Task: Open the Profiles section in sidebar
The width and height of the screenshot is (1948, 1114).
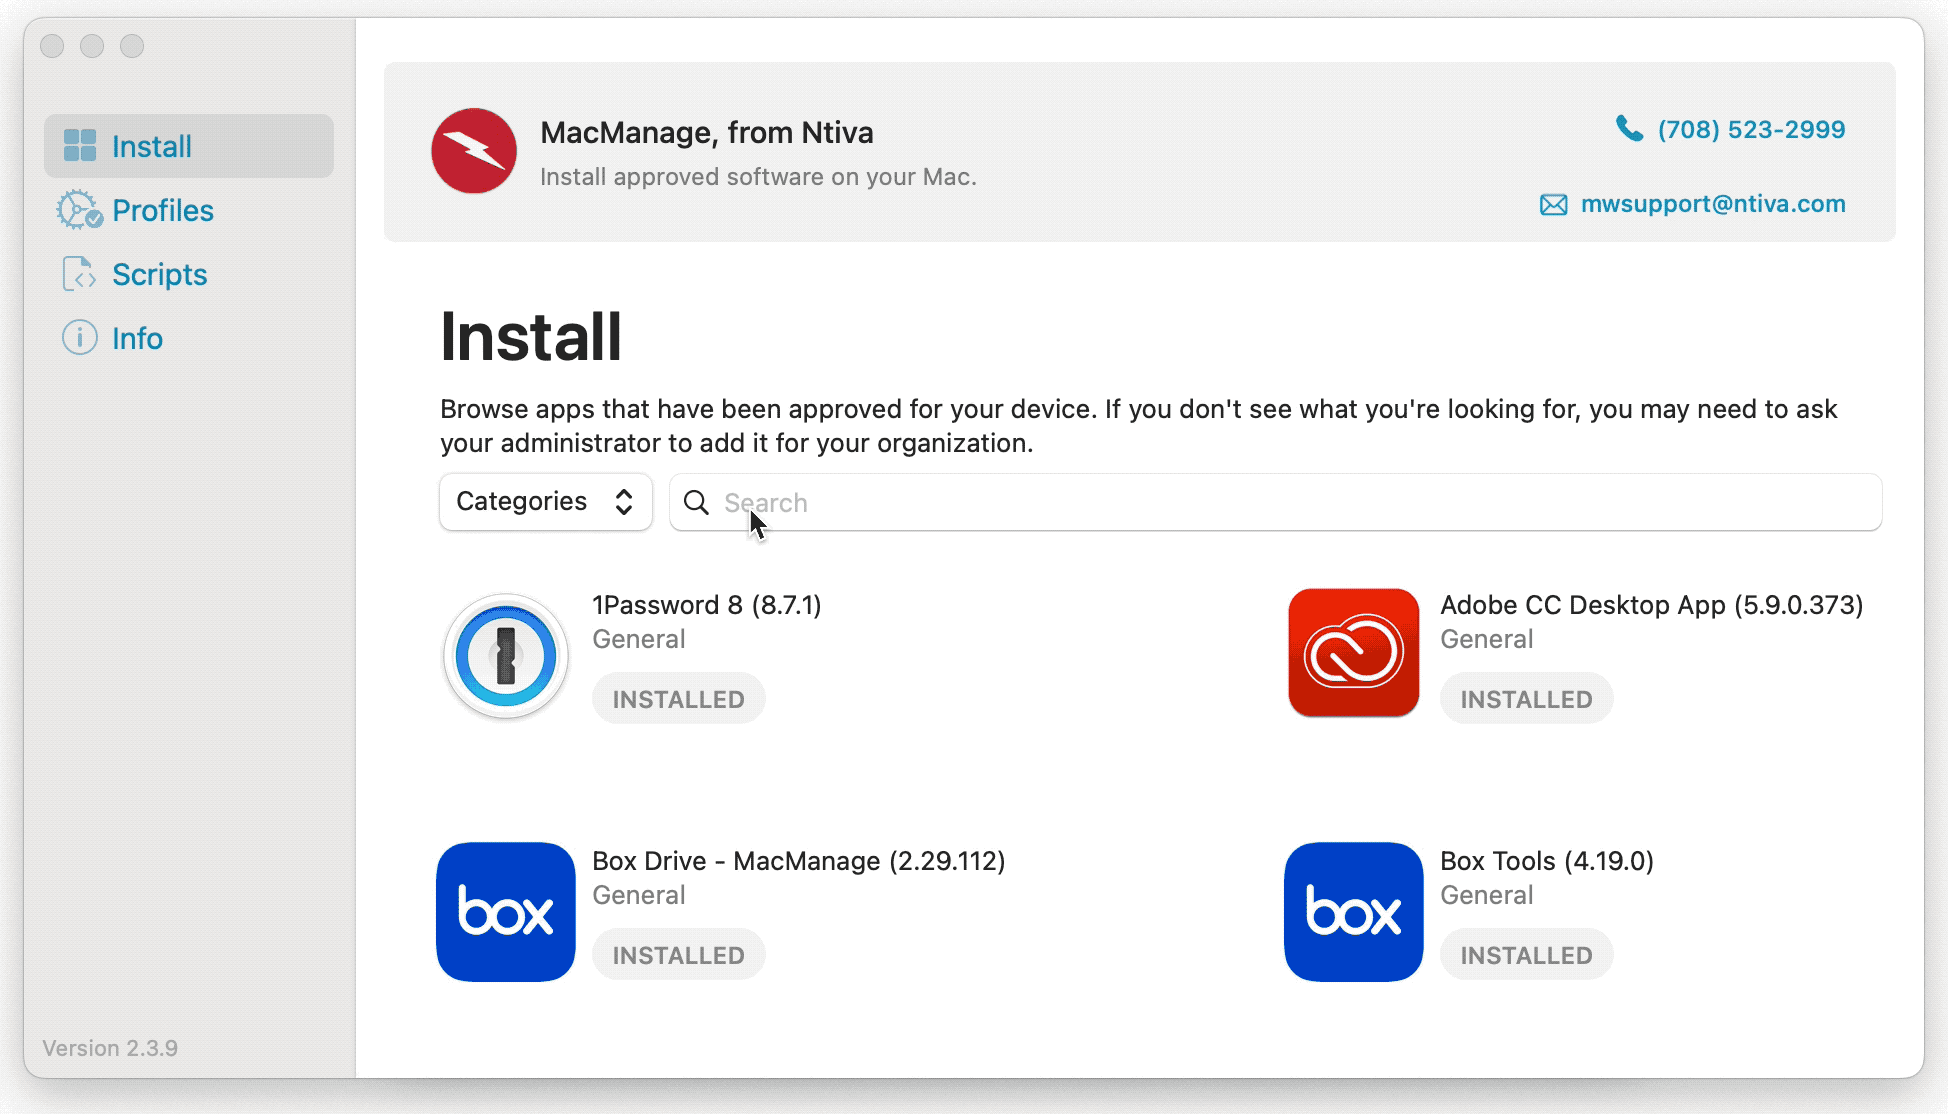Action: tap(188, 210)
